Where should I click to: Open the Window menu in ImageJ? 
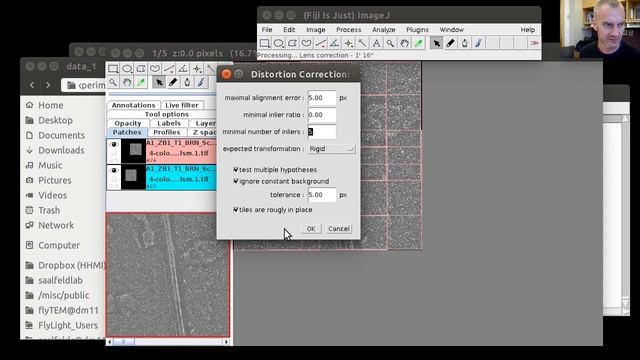click(x=451, y=30)
